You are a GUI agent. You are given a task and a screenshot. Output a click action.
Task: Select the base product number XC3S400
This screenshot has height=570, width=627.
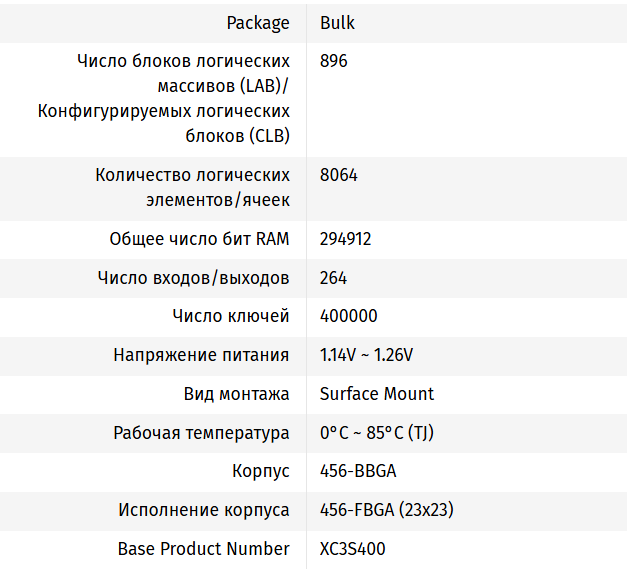(352, 549)
